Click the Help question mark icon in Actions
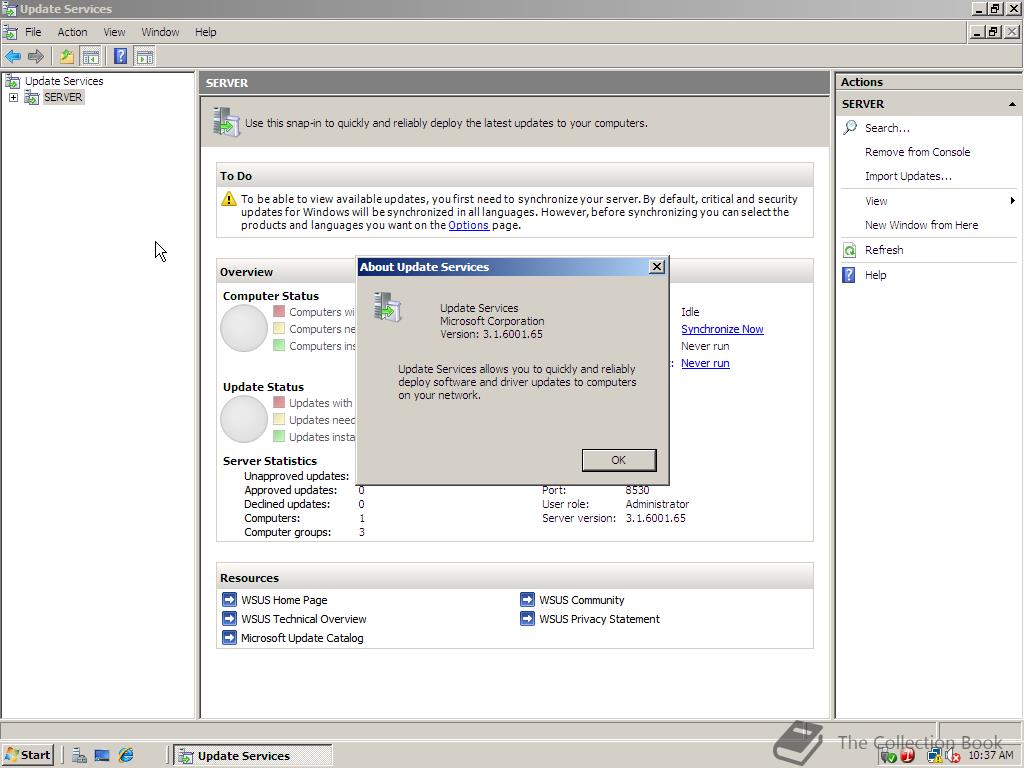Viewport: 1024px width, 768px height. pyautogui.click(x=849, y=275)
